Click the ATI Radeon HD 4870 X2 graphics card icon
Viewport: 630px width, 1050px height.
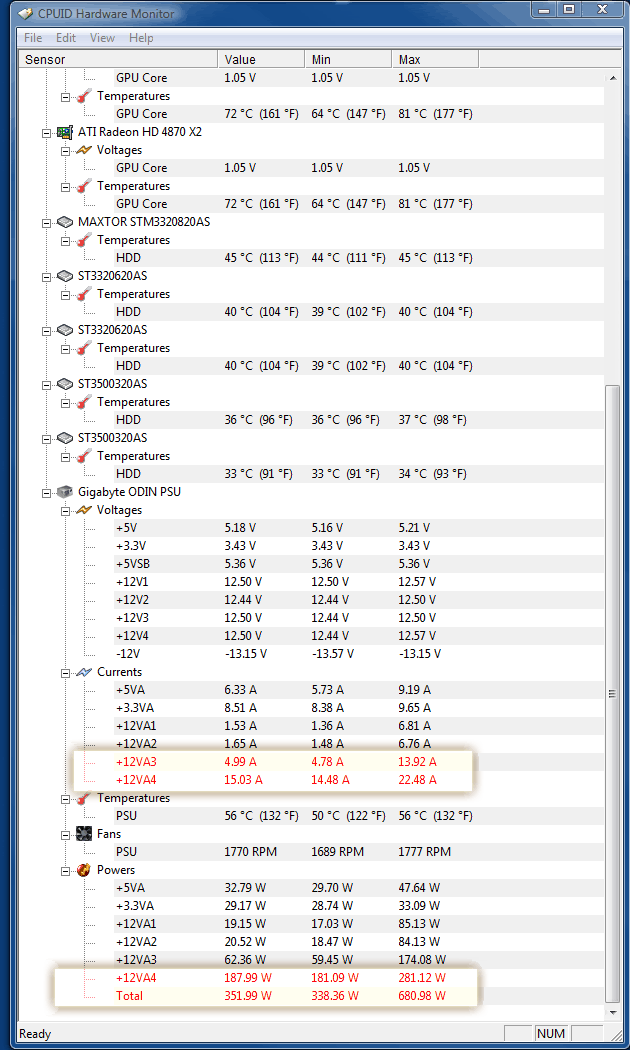click(x=65, y=132)
